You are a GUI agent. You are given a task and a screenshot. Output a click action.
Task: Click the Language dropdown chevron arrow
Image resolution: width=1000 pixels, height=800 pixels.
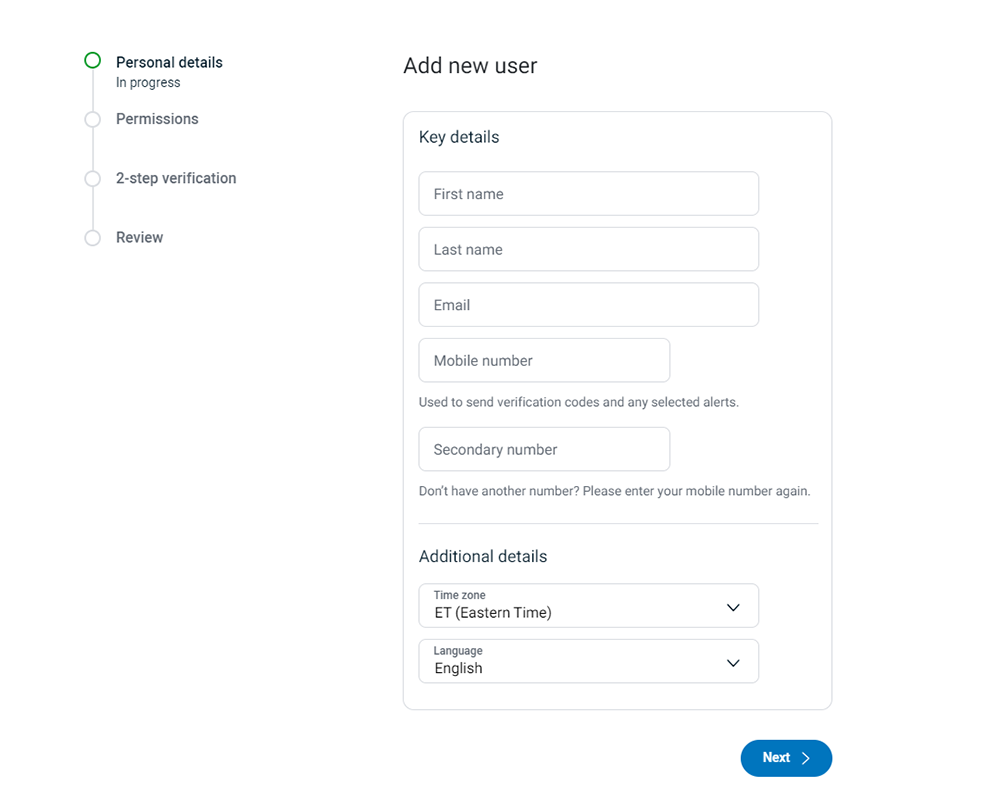732,661
